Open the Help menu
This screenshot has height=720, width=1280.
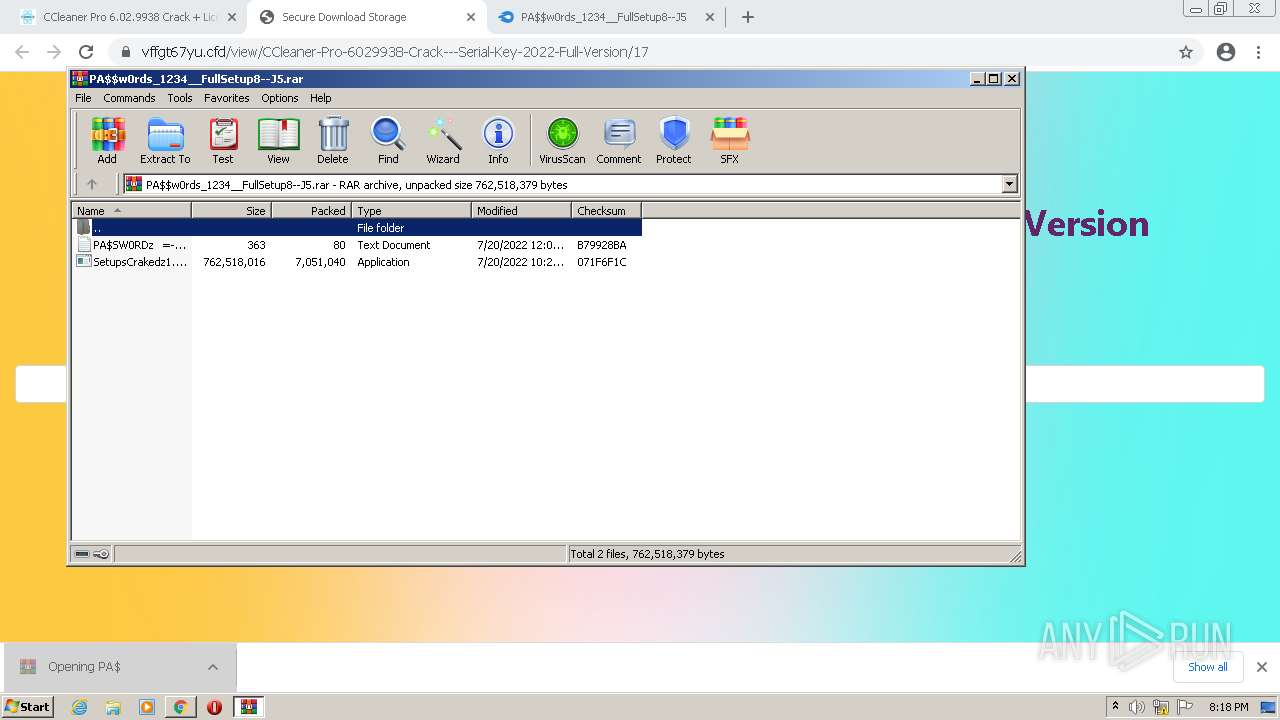(321, 98)
